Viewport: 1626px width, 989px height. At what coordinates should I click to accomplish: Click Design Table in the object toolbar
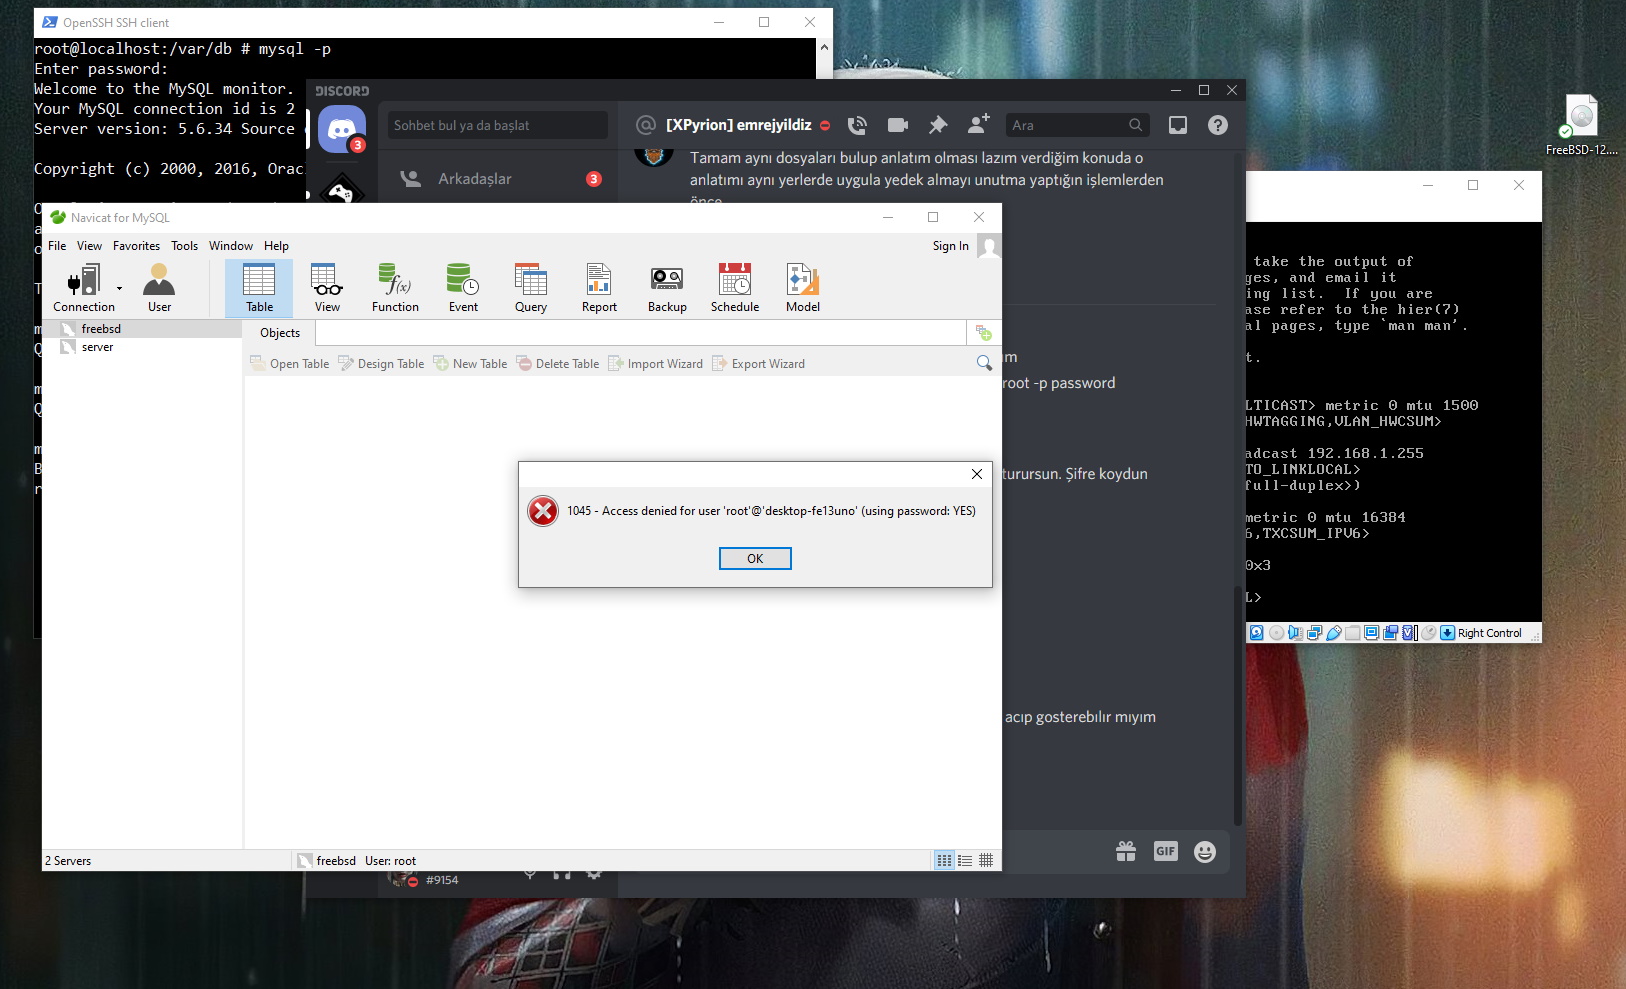tap(381, 364)
